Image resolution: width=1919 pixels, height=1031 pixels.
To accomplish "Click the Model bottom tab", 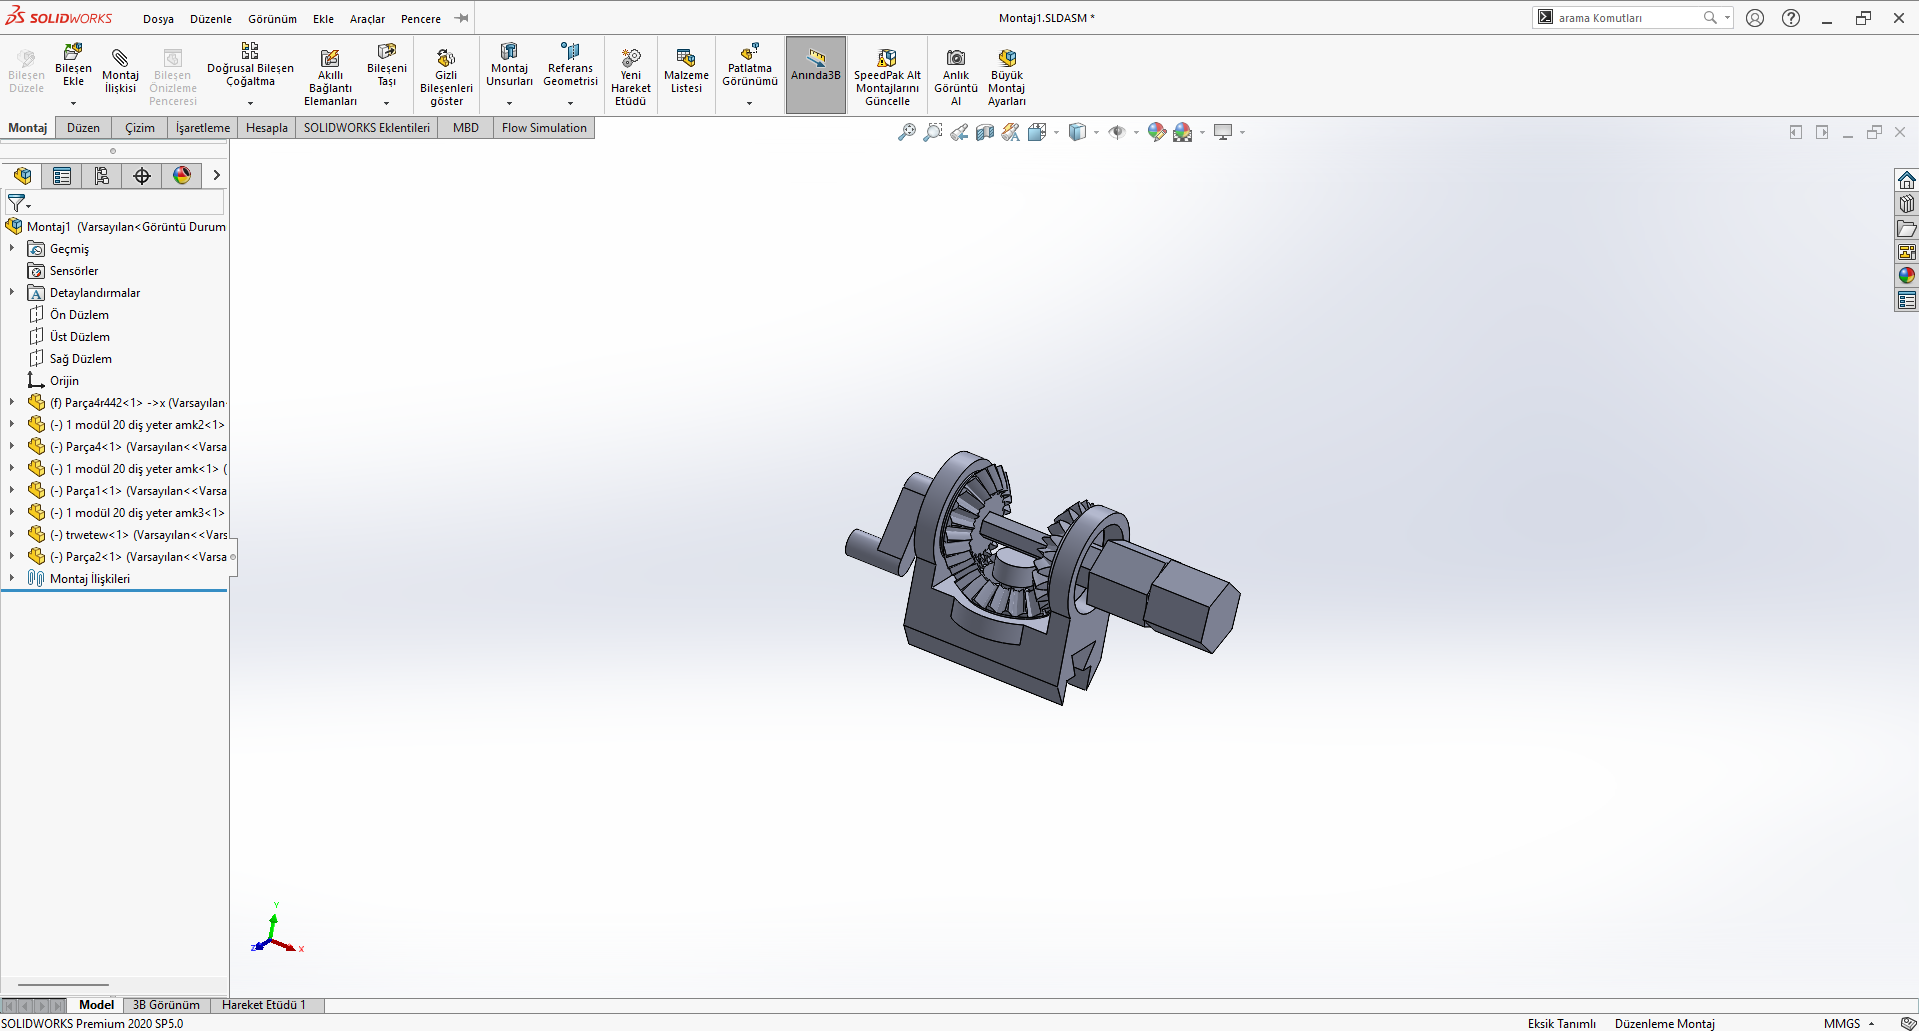I will tap(96, 1005).
